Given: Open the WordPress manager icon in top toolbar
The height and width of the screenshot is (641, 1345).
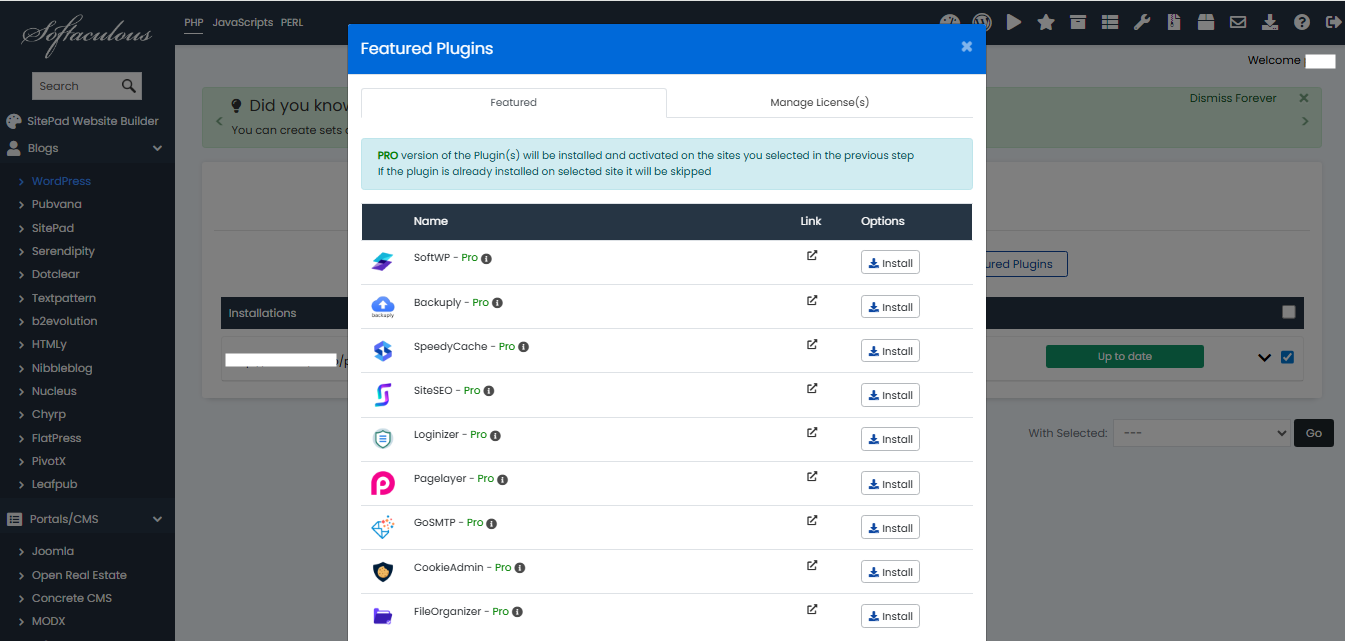Looking at the screenshot, I should tap(982, 22).
